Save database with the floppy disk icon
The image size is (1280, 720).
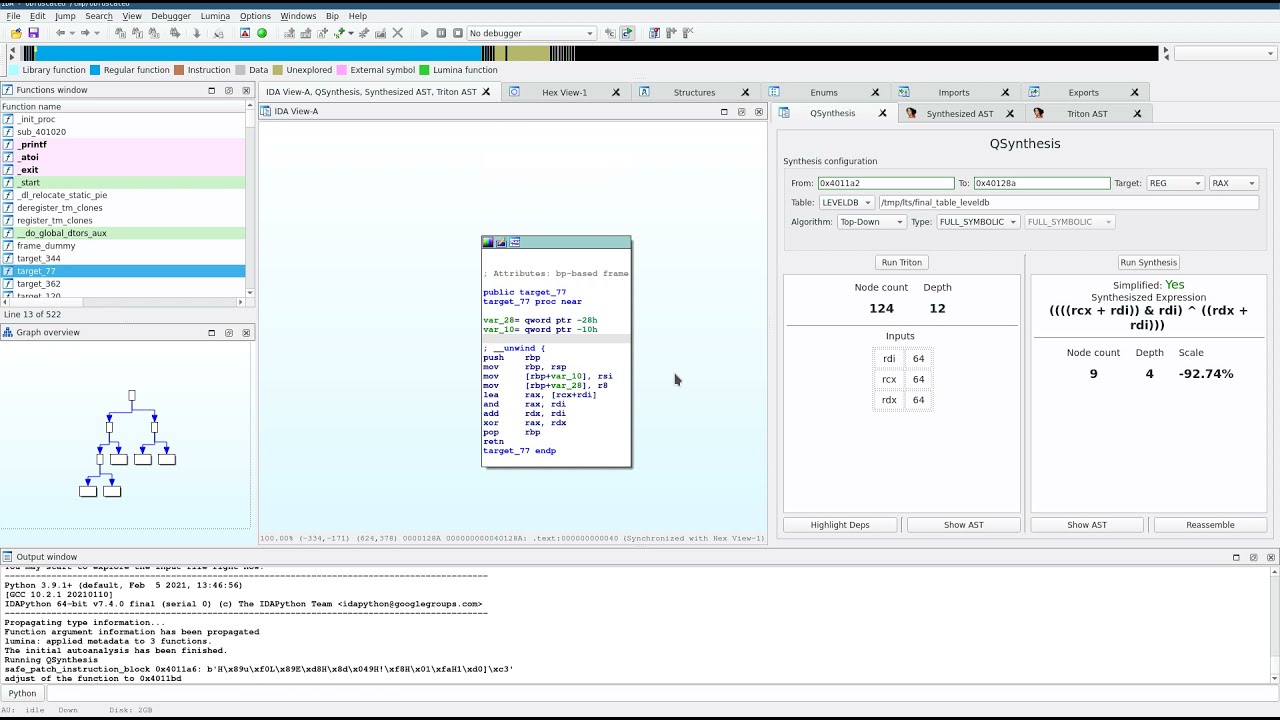(x=33, y=33)
